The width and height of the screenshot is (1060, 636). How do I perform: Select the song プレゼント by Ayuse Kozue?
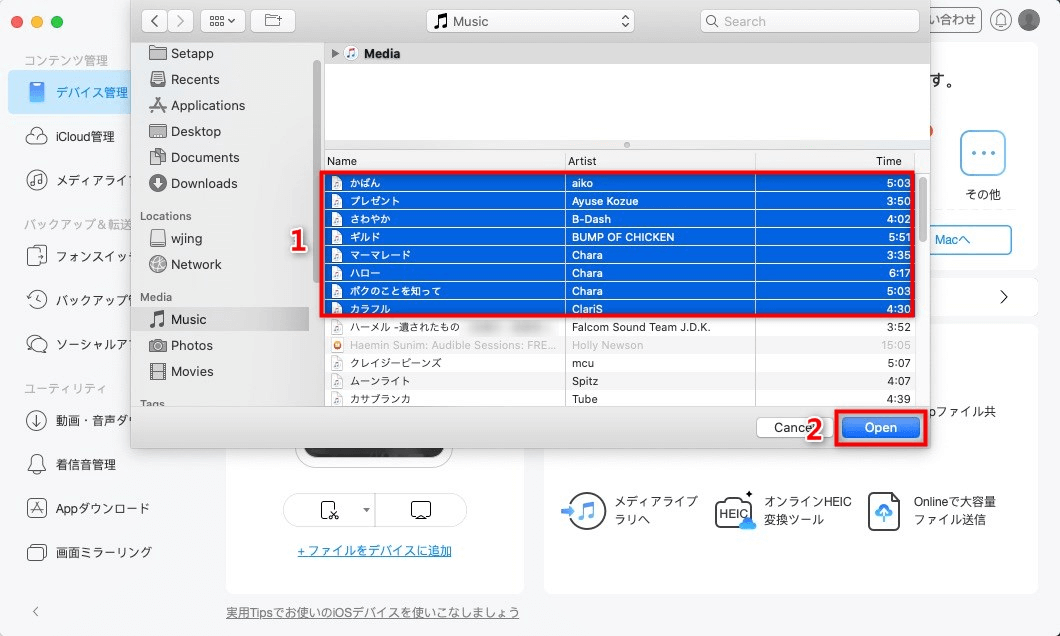[x=618, y=201]
